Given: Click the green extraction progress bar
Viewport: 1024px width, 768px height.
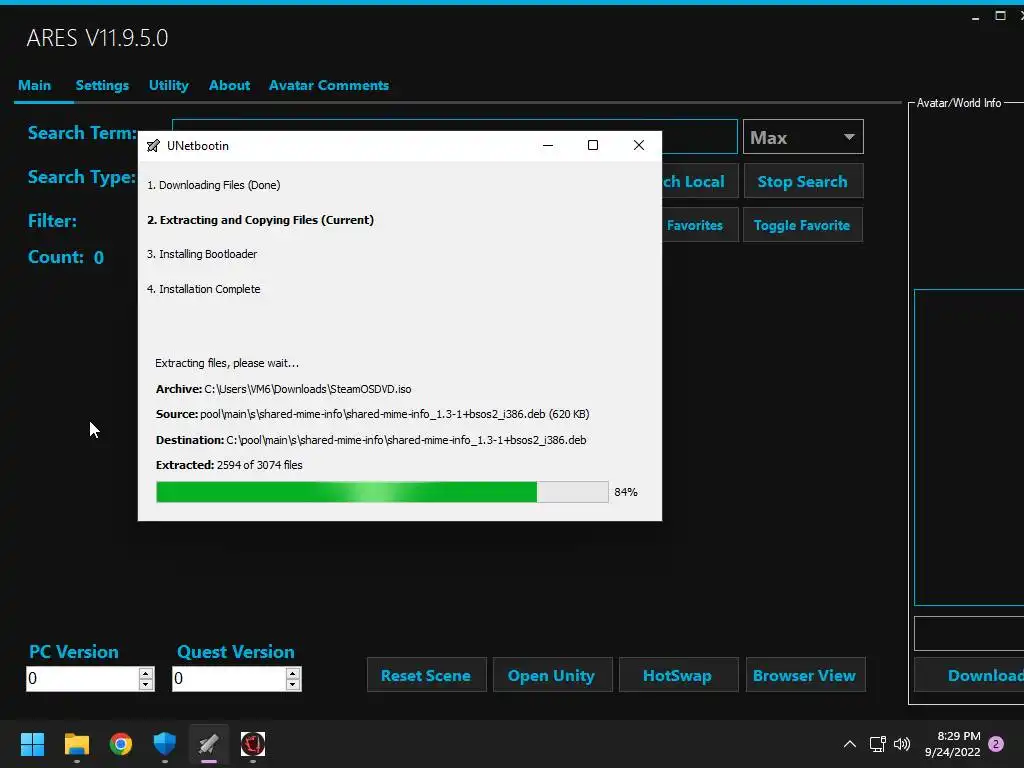Looking at the screenshot, I should click(382, 492).
